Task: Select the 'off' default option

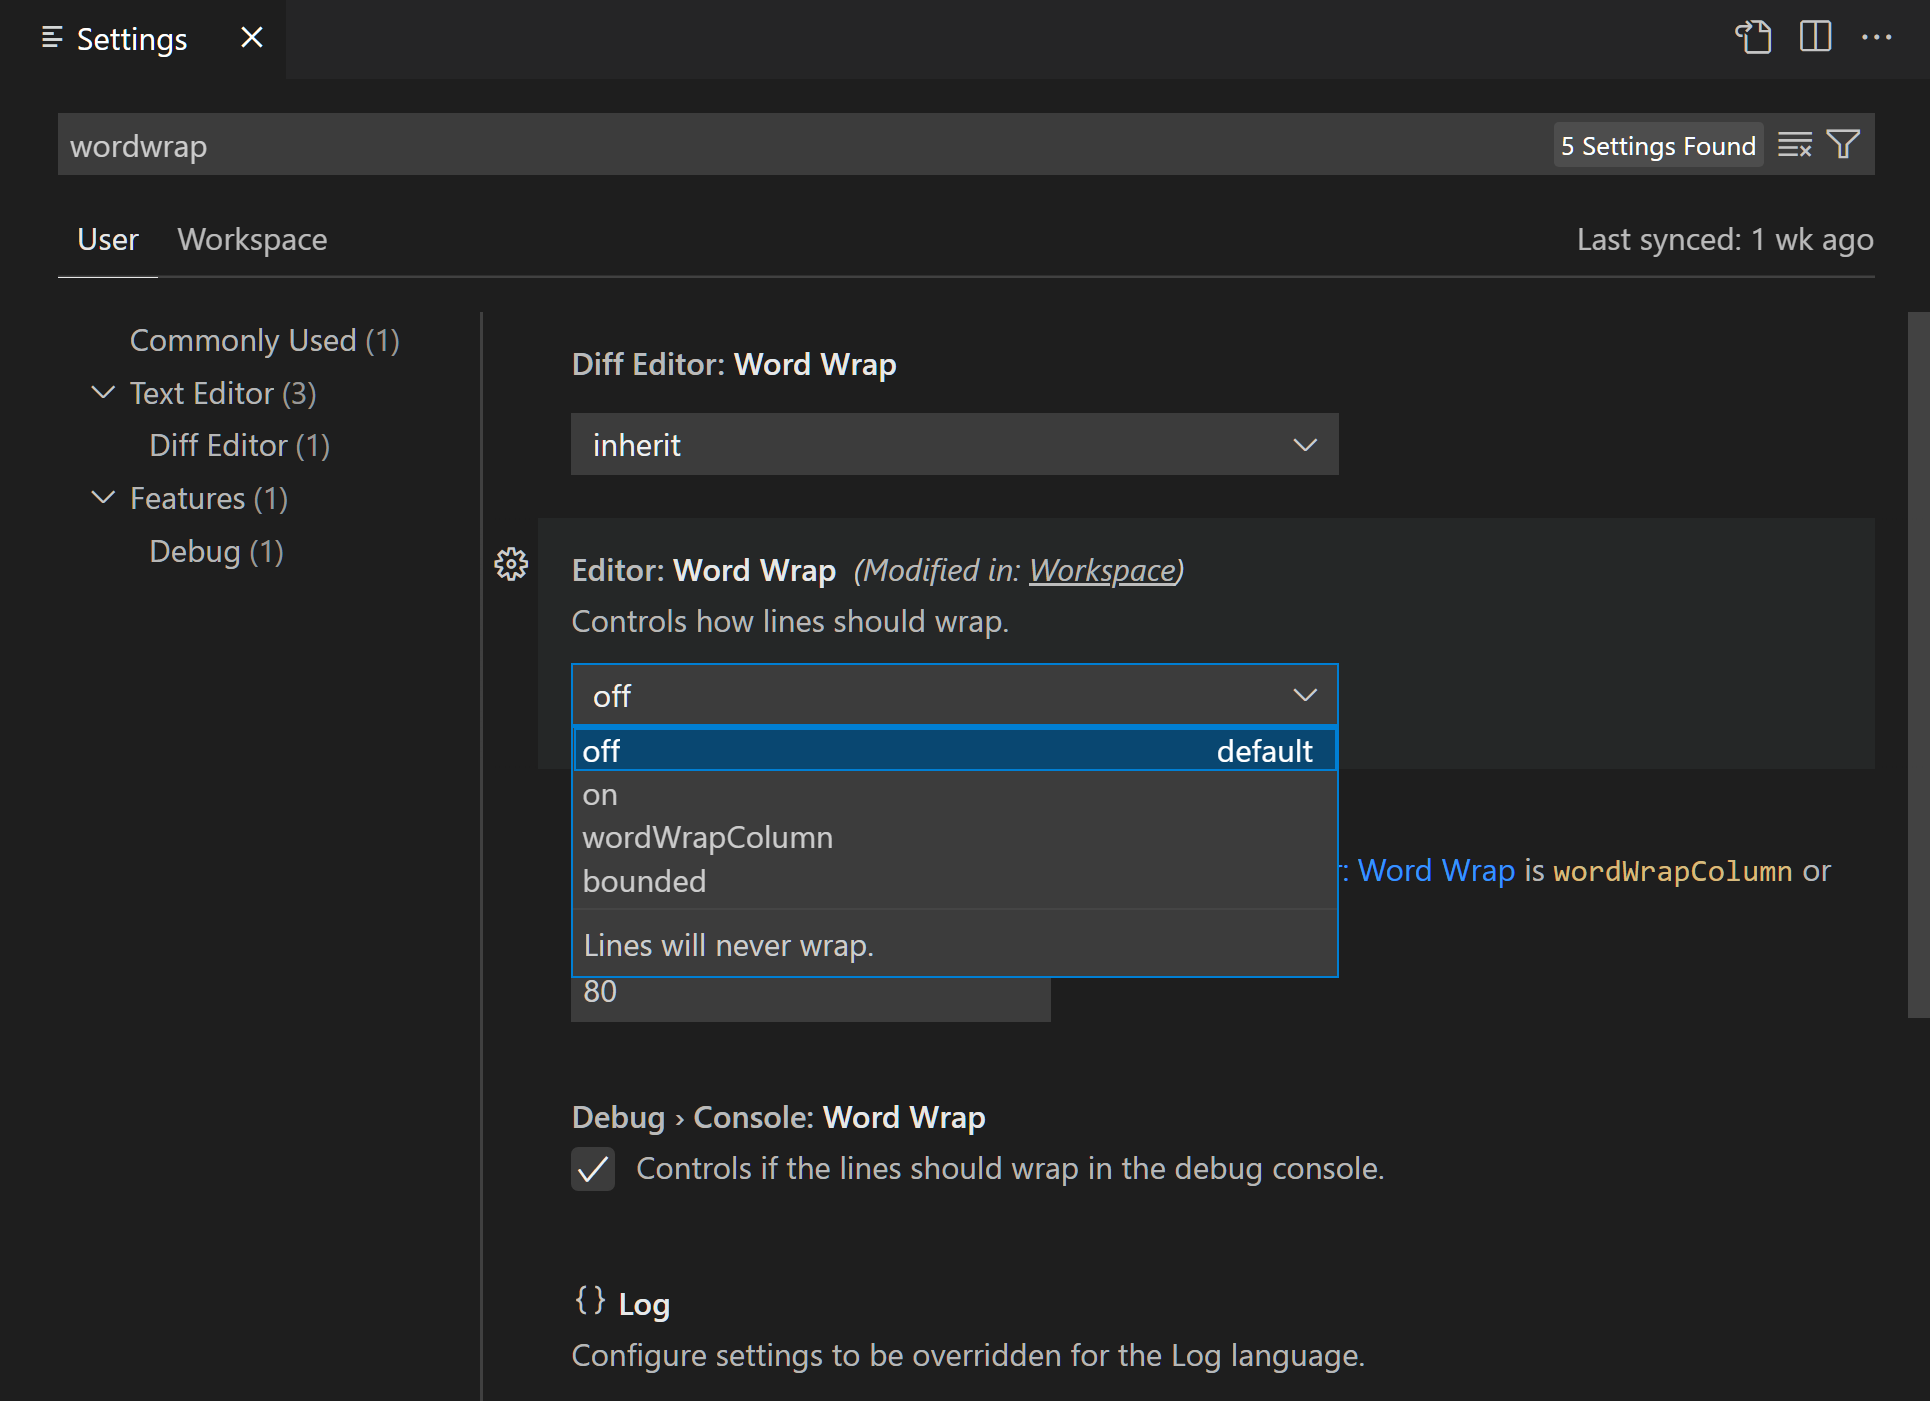Action: (955, 751)
